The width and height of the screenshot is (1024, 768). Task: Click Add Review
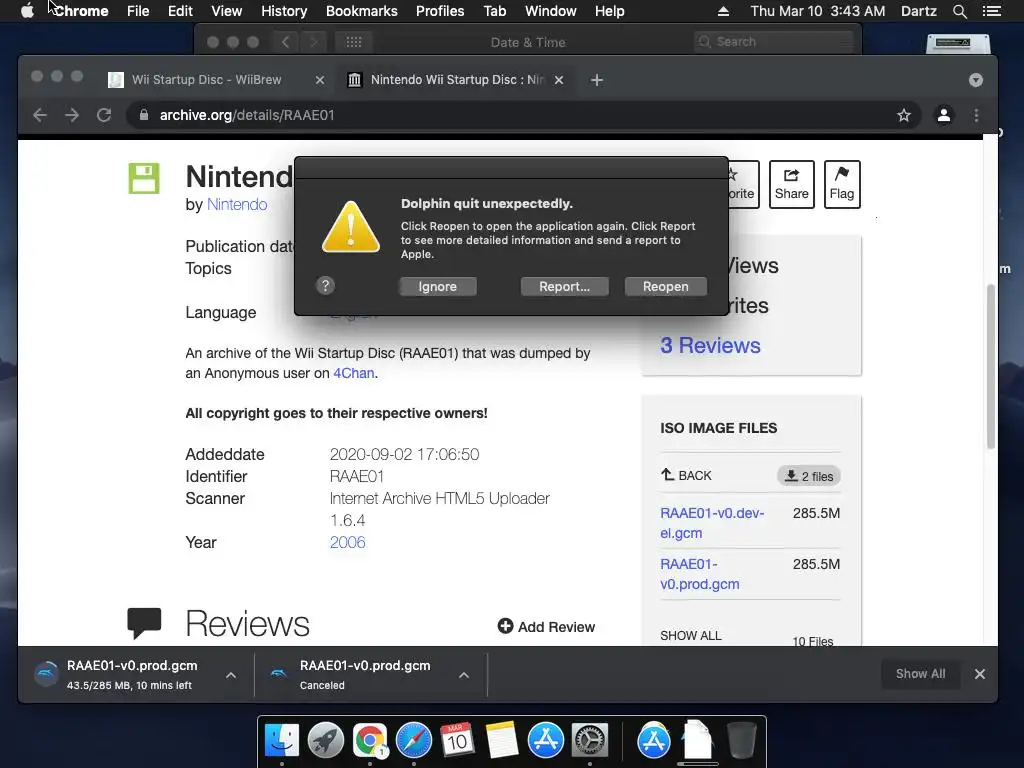pyautogui.click(x=547, y=626)
